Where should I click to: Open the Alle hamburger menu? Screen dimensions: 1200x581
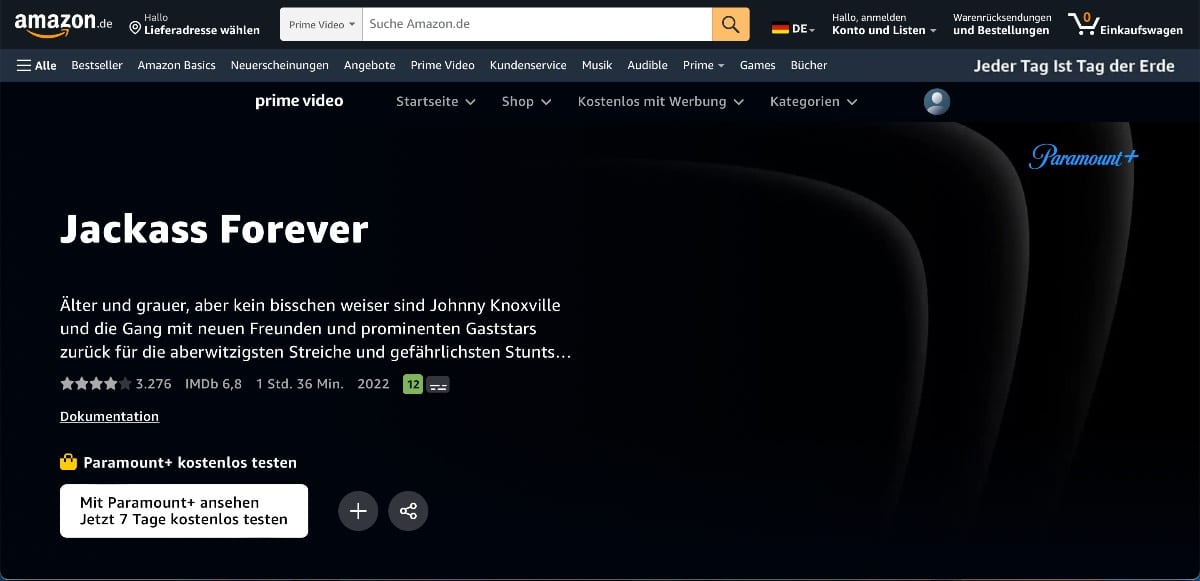(37, 65)
